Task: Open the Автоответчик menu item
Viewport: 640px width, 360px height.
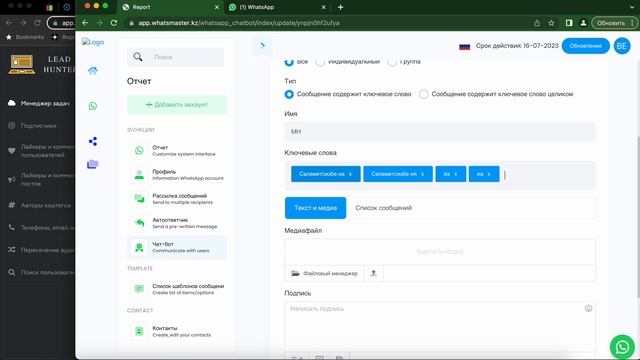Action: [176, 223]
